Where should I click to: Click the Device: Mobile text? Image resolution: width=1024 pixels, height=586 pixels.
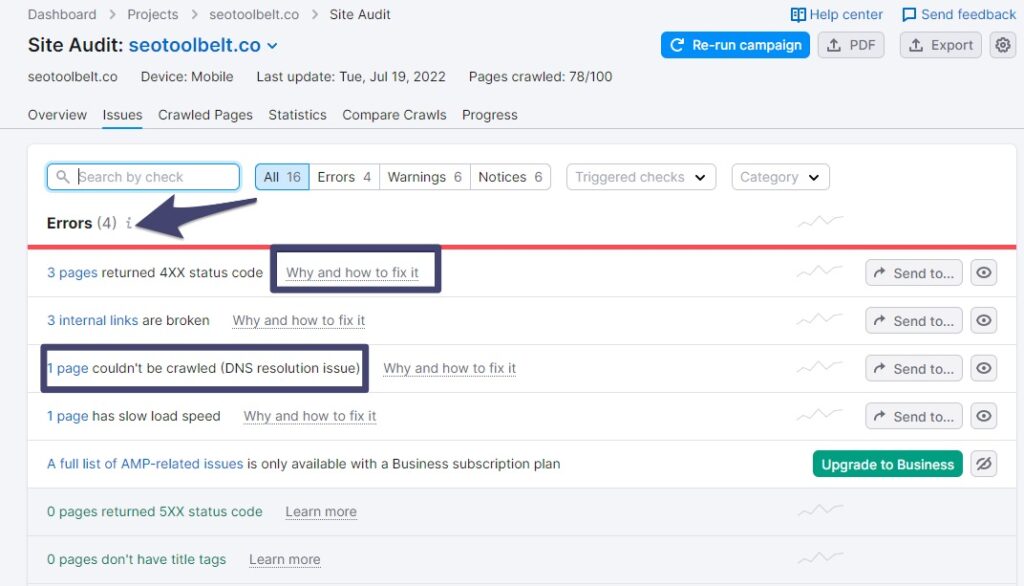[187, 76]
